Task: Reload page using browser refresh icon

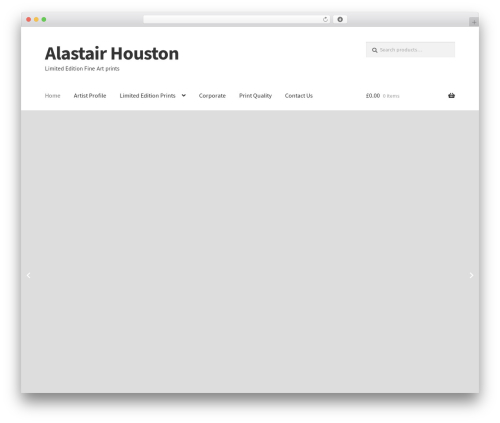Action: tap(325, 20)
